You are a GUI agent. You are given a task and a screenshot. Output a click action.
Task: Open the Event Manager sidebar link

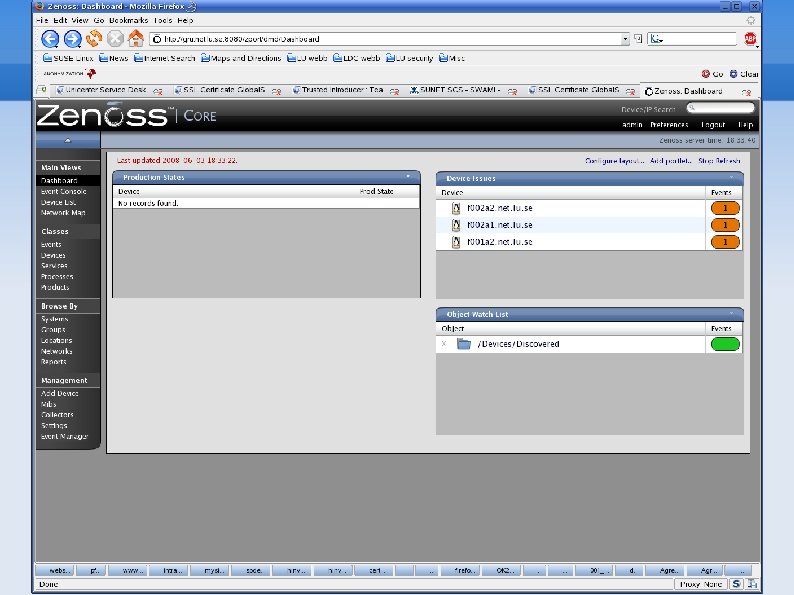(64, 436)
